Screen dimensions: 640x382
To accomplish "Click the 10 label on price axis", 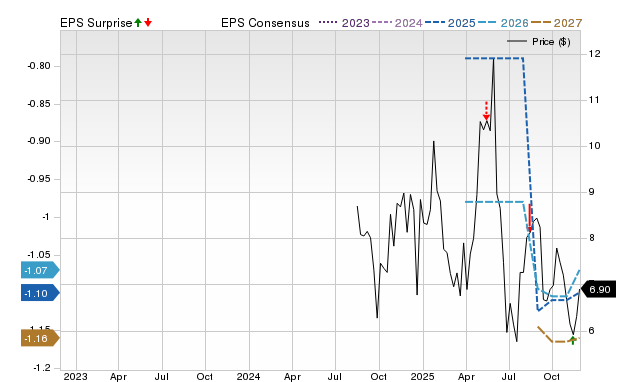I will click(x=594, y=146).
